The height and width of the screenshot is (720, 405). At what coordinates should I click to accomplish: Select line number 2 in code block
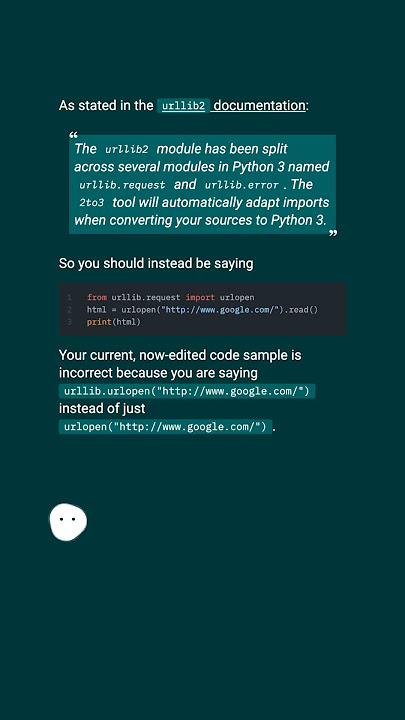pyautogui.click(x=69, y=310)
